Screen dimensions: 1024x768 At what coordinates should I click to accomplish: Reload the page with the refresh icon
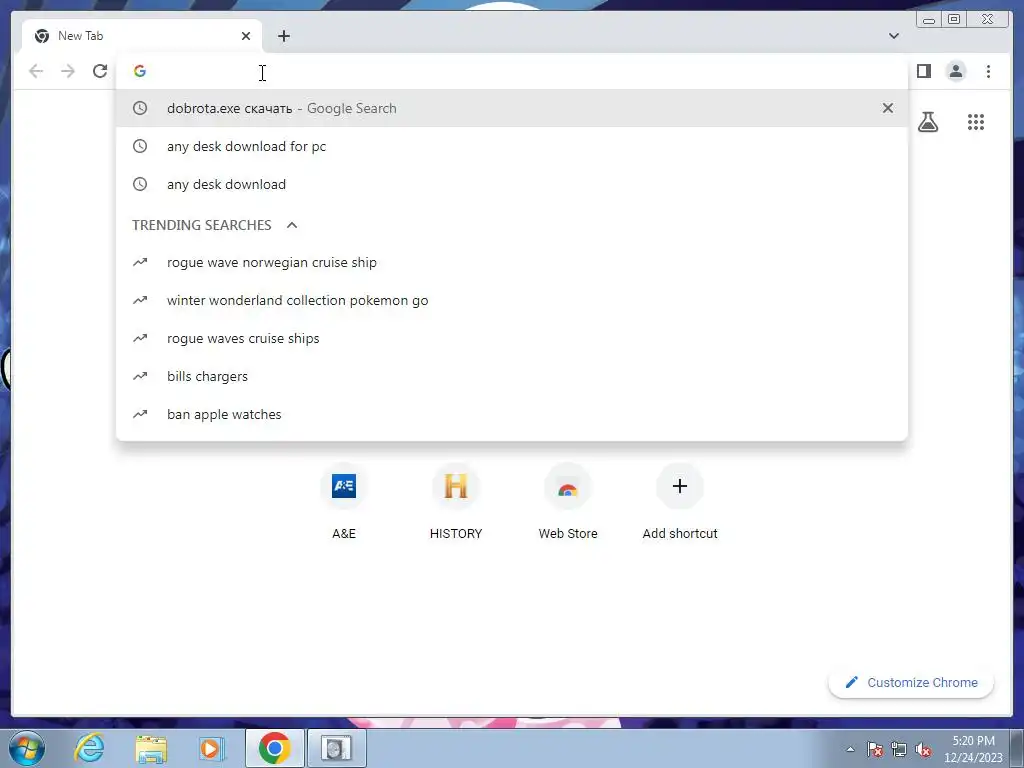point(100,71)
